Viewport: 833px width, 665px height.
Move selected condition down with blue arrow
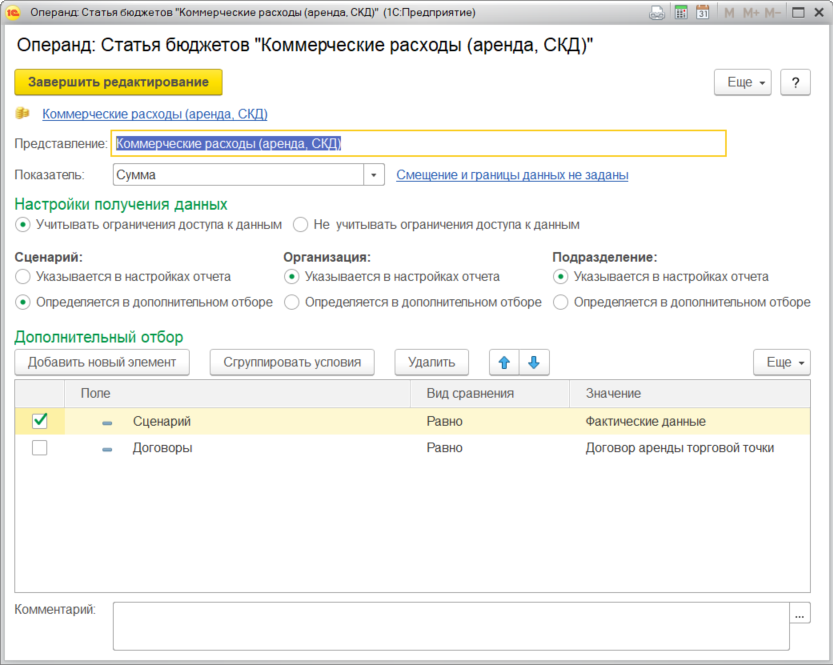coord(534,362)
